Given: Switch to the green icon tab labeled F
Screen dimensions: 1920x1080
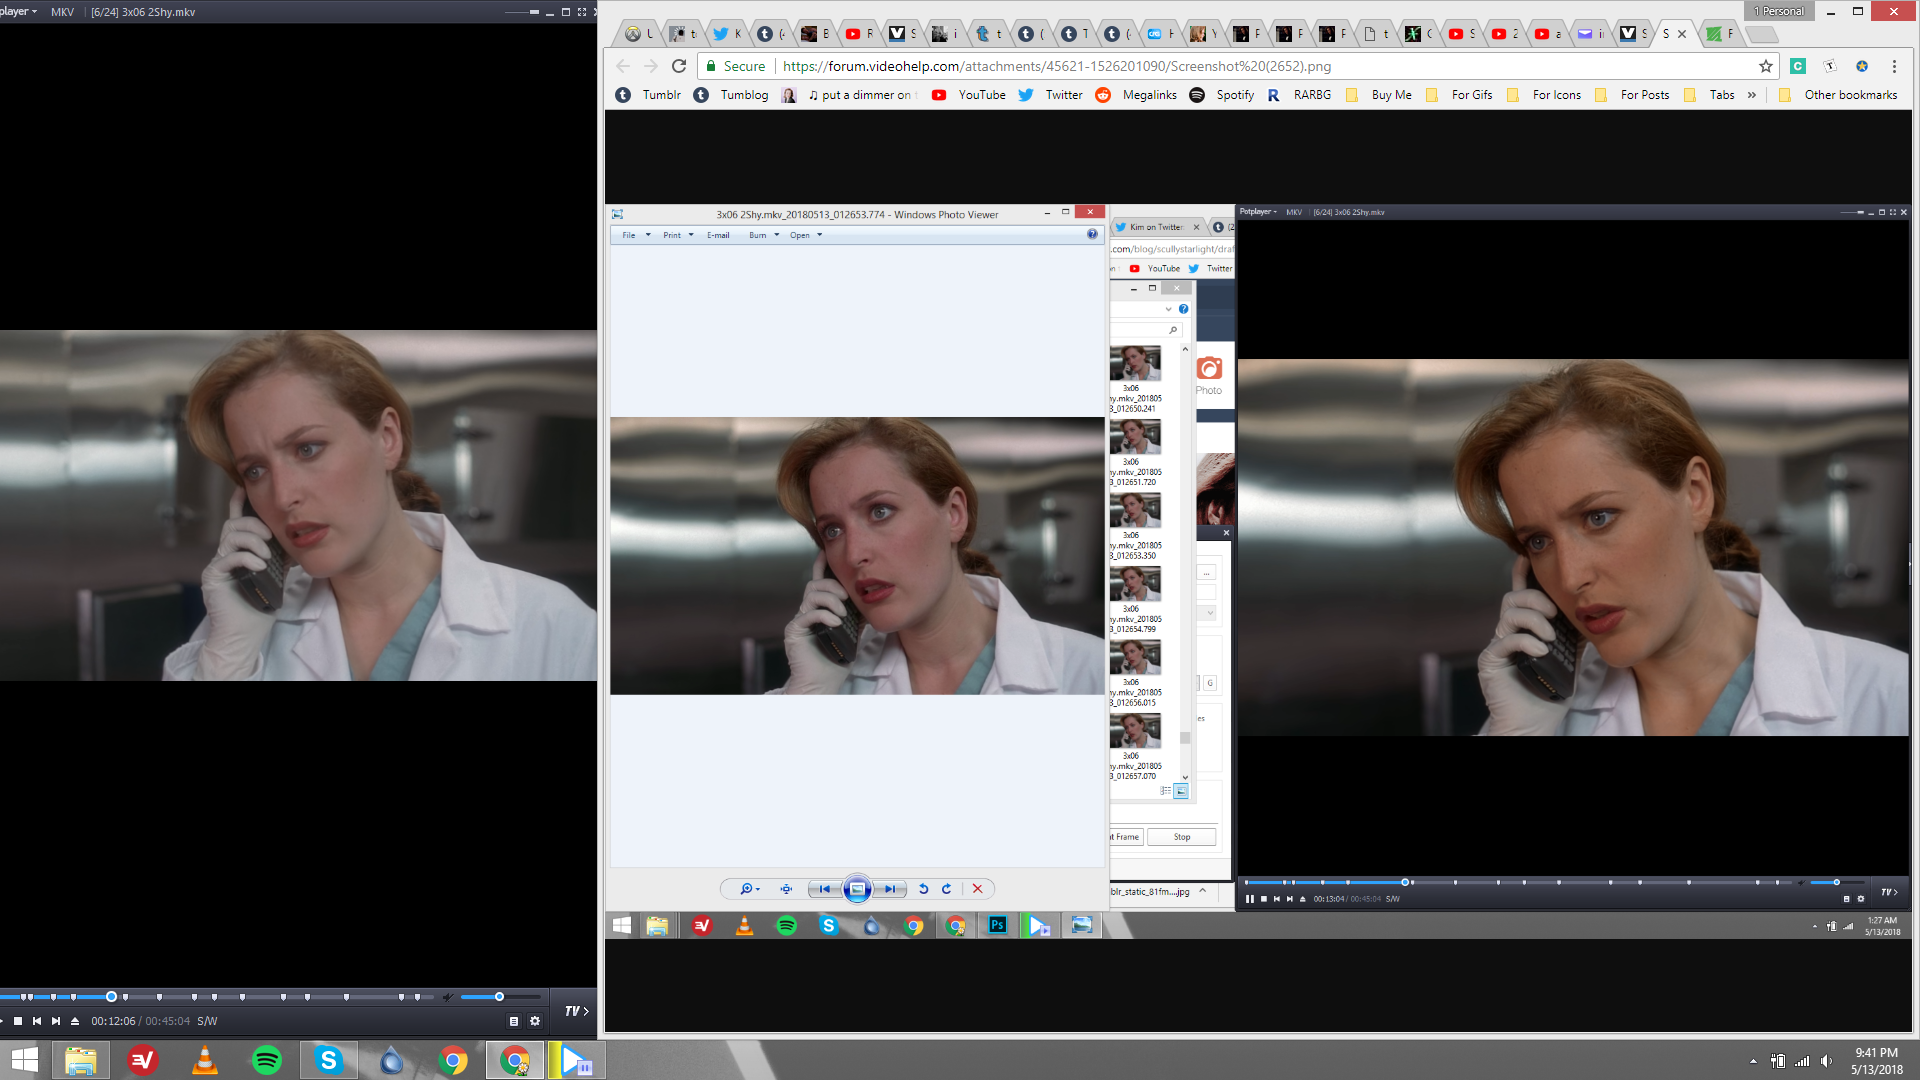Looking at the screenshot, I should (1721, 34).
